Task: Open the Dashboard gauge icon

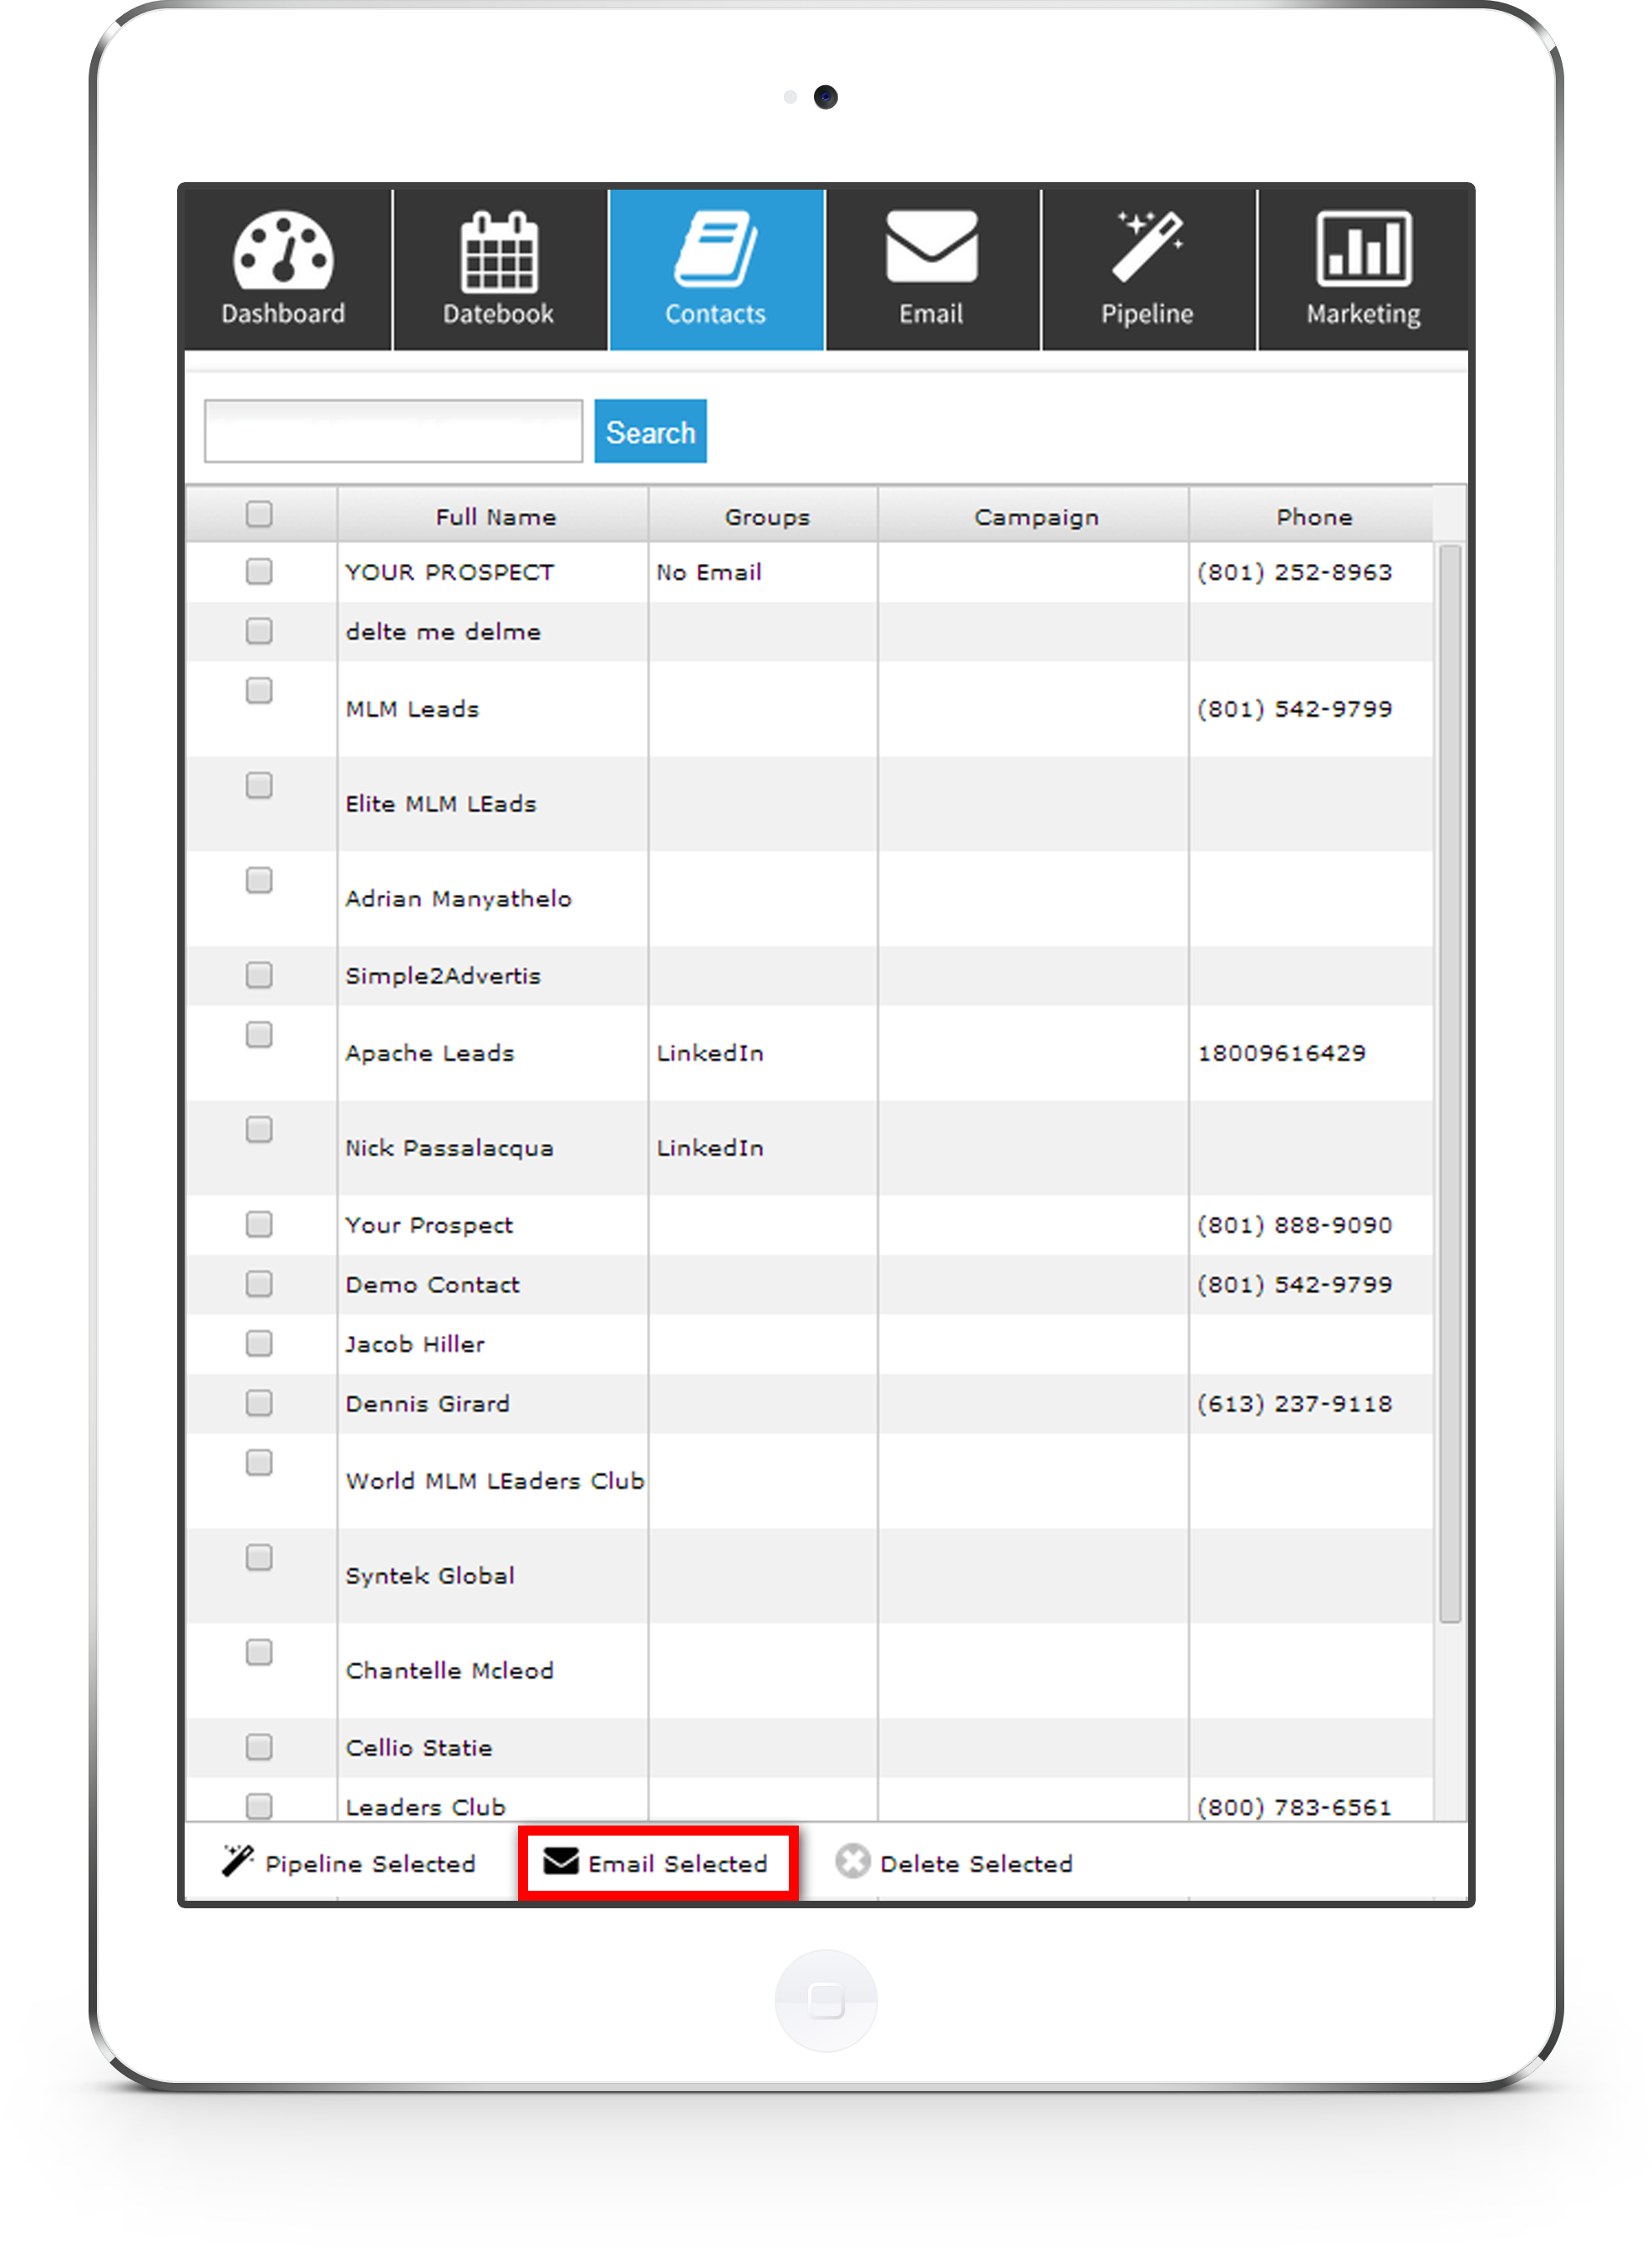Action: [283, 248]
